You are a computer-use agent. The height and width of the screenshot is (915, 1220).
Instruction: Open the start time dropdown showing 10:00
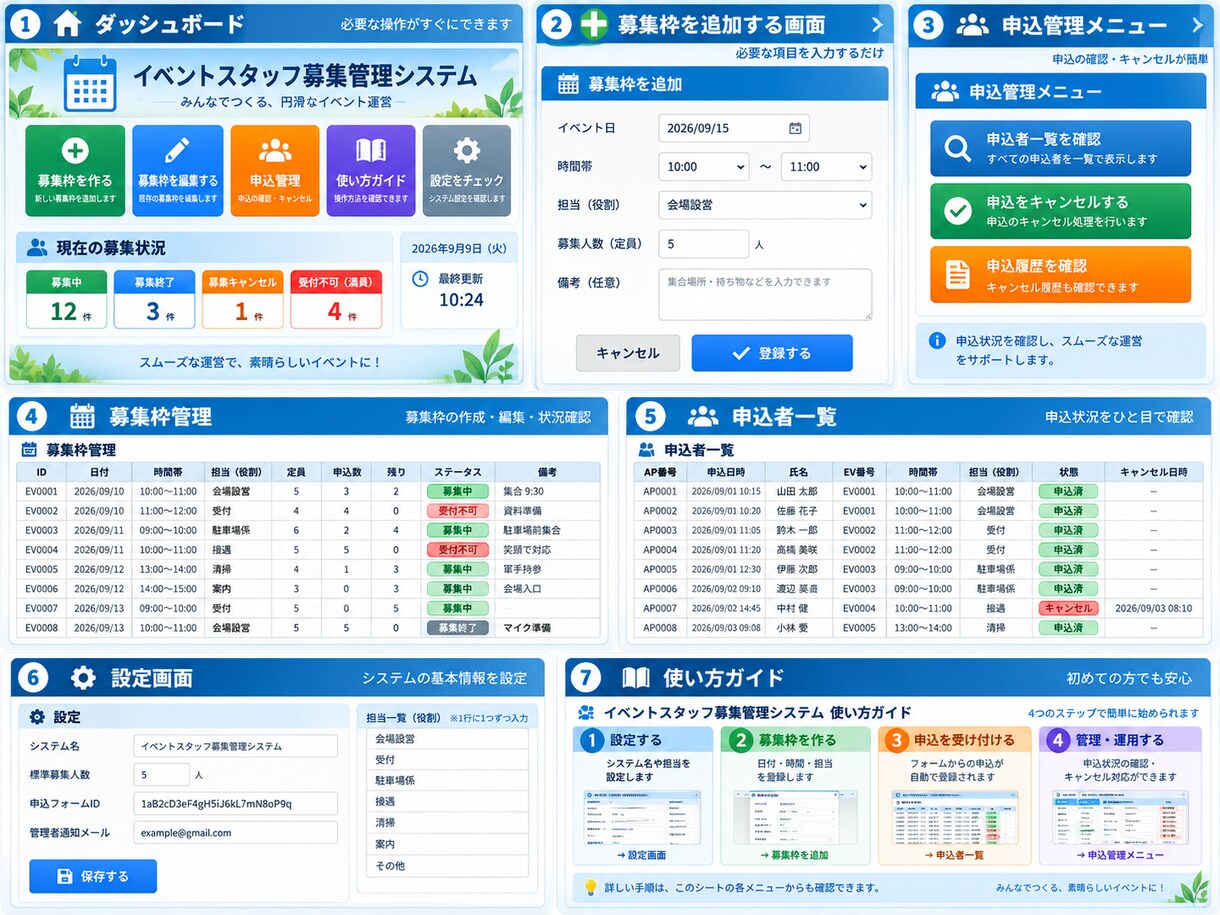coord(704,167)
